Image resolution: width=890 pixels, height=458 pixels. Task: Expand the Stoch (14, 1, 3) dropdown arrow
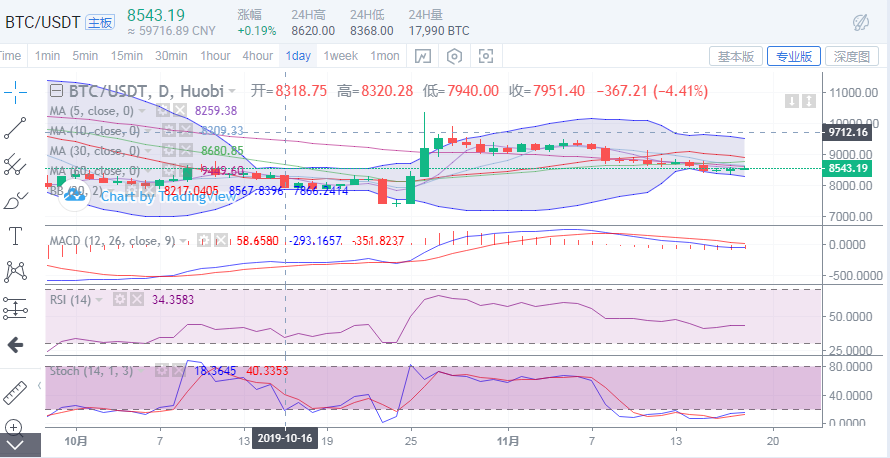(x=142, y=371)
